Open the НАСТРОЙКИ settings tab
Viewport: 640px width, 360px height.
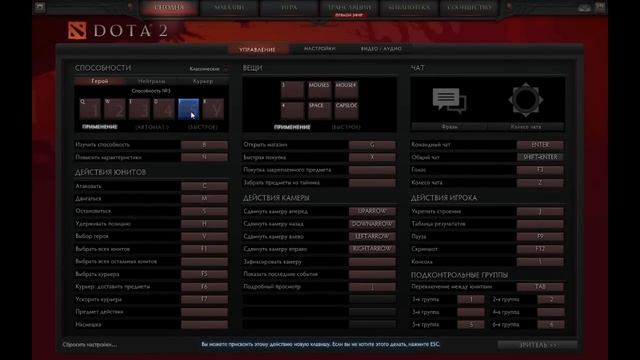pos(320,49)
